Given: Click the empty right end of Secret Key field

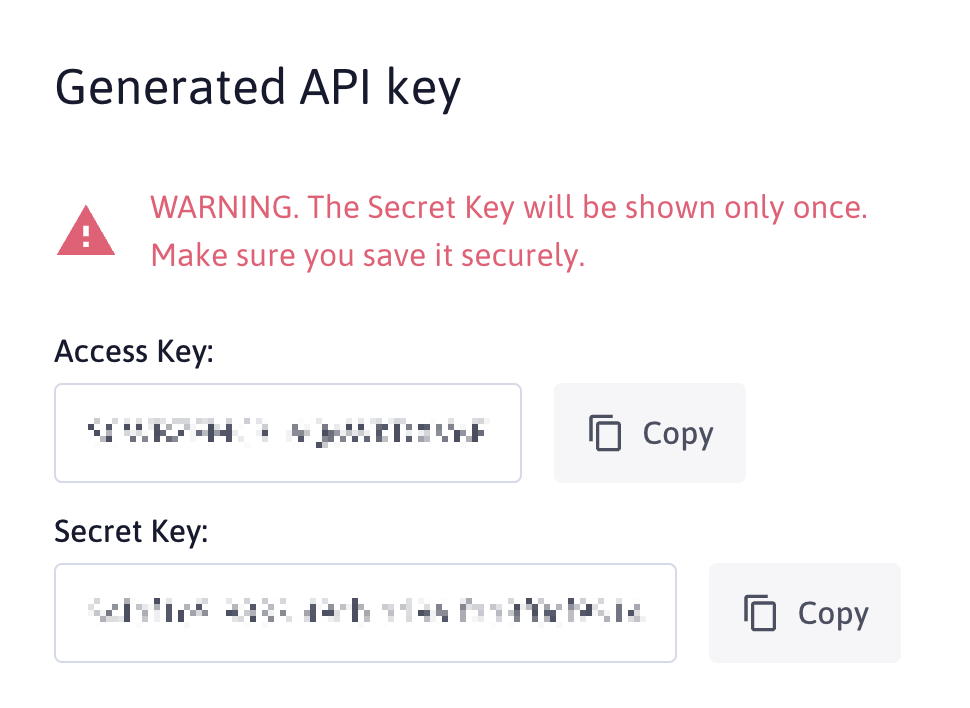Looking at the screenshot, I should click(662, 612).
